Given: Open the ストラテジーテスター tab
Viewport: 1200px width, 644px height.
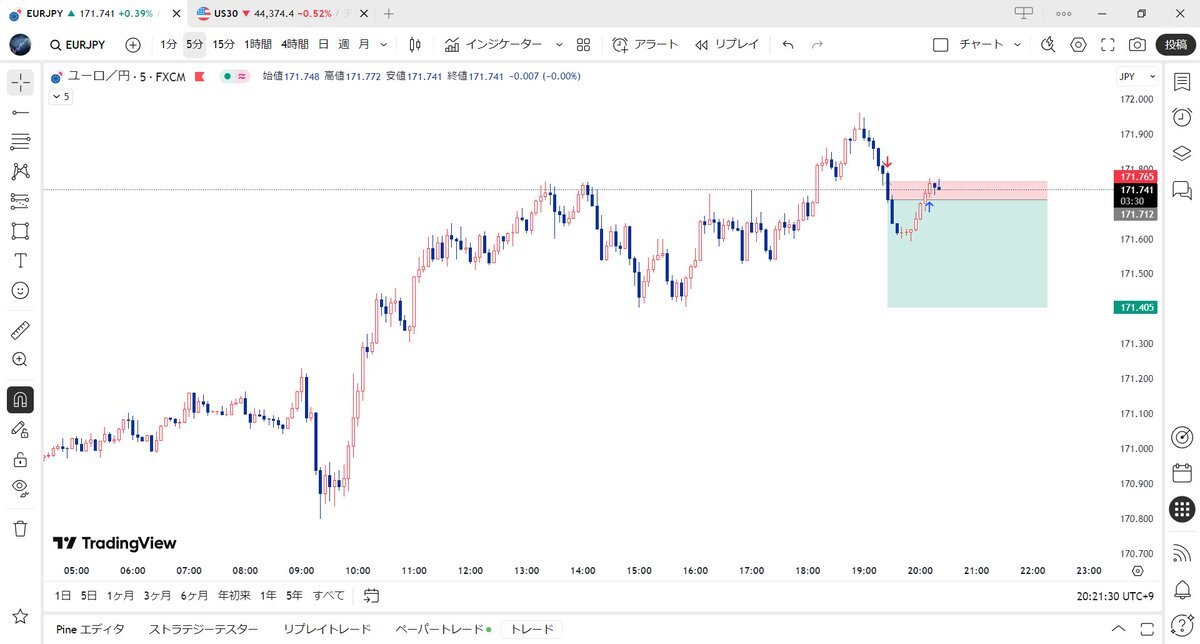Looking at the screenshot, I should pos(203,629).
